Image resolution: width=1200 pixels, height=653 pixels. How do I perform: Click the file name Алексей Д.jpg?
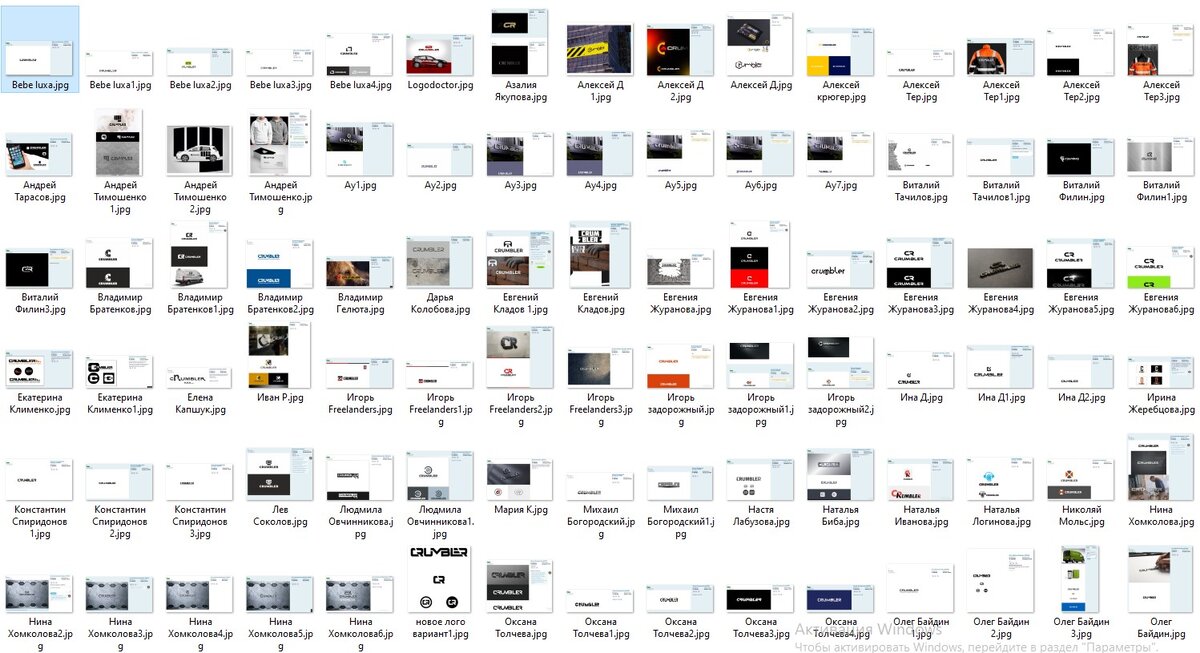tap(760, 86)
